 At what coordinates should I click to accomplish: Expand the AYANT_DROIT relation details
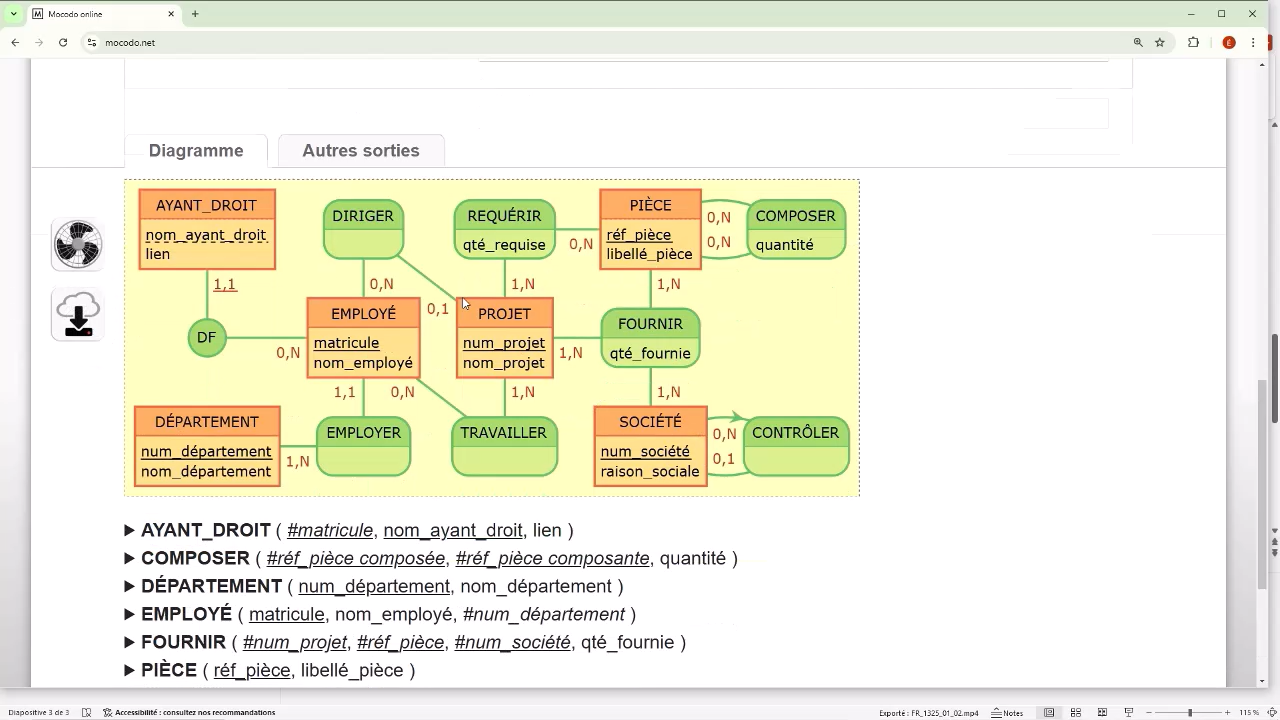(130, 530)
